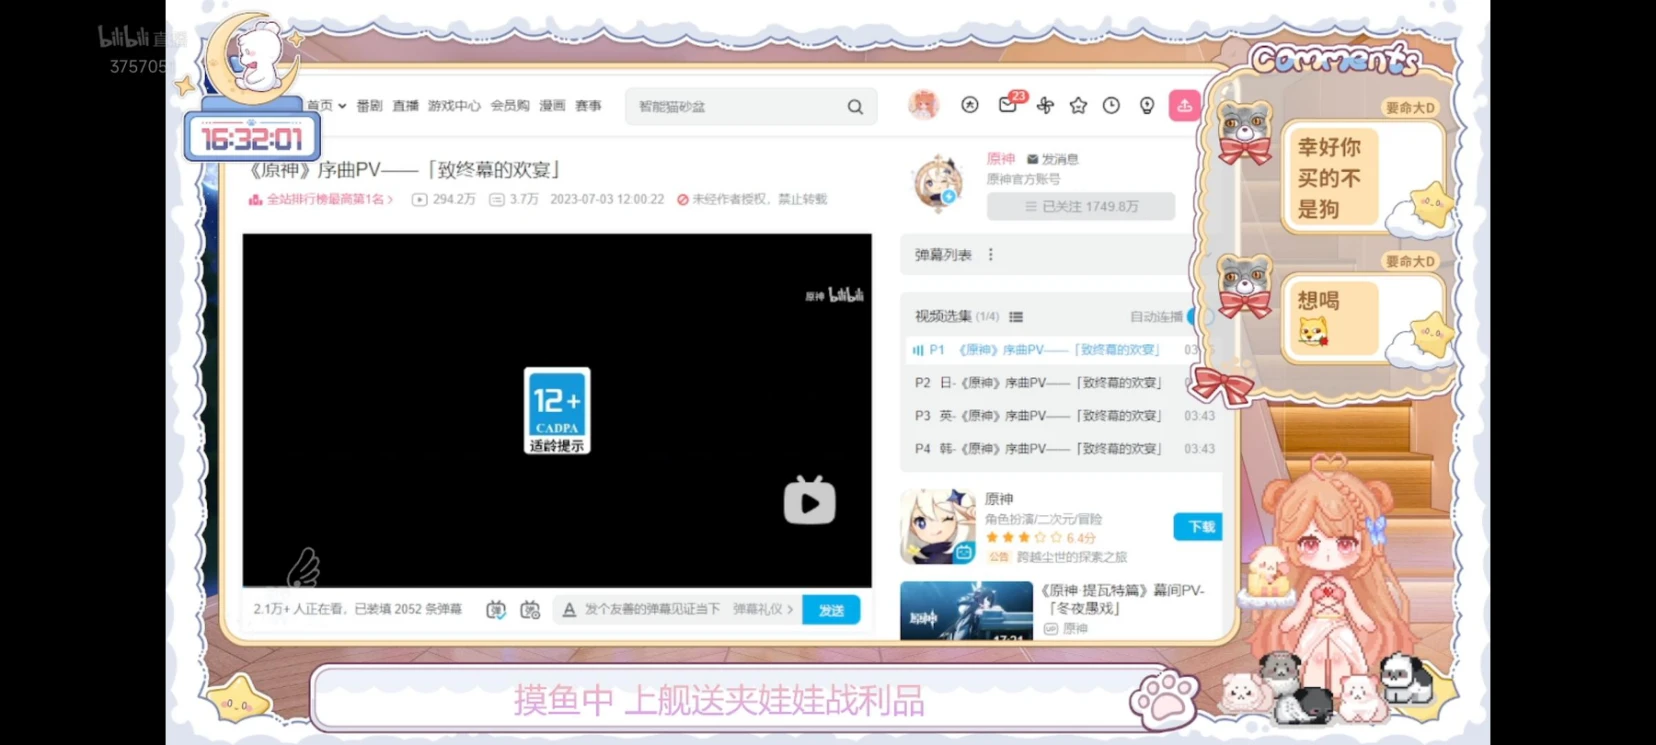Open the 漫画 nav item

(552, 106)
